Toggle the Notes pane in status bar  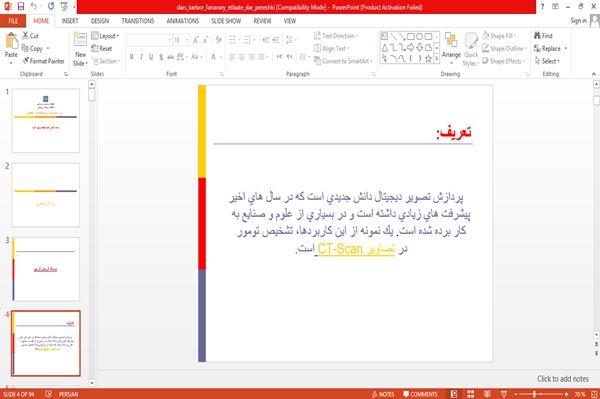pyautogui.click(x=383, y=394)
